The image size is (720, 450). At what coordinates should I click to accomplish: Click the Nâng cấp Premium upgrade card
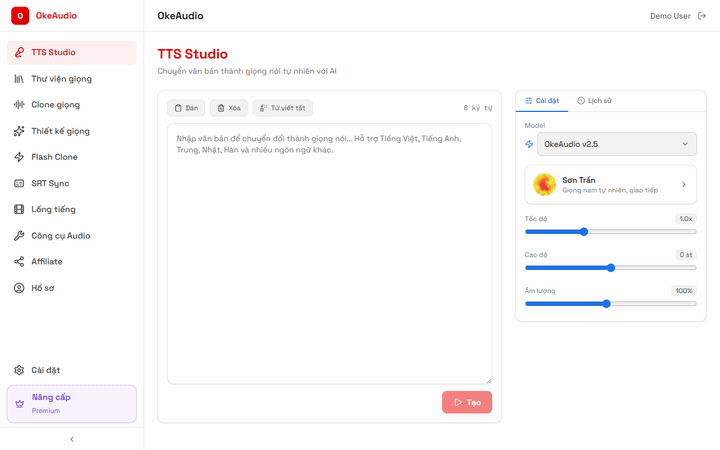[x=72, y=404]
